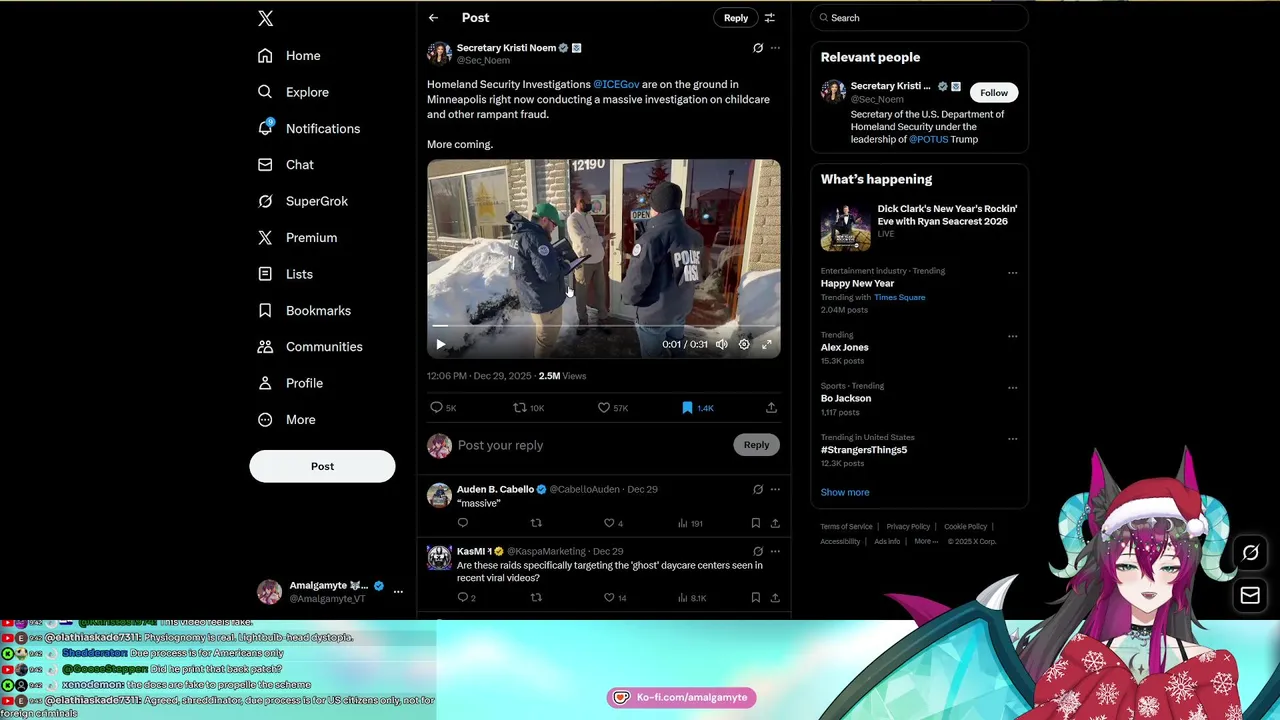Click Grok icon on Auden's reply
Image resolution: width=1280 pixels, height=720 pixels.
[758, 490]
